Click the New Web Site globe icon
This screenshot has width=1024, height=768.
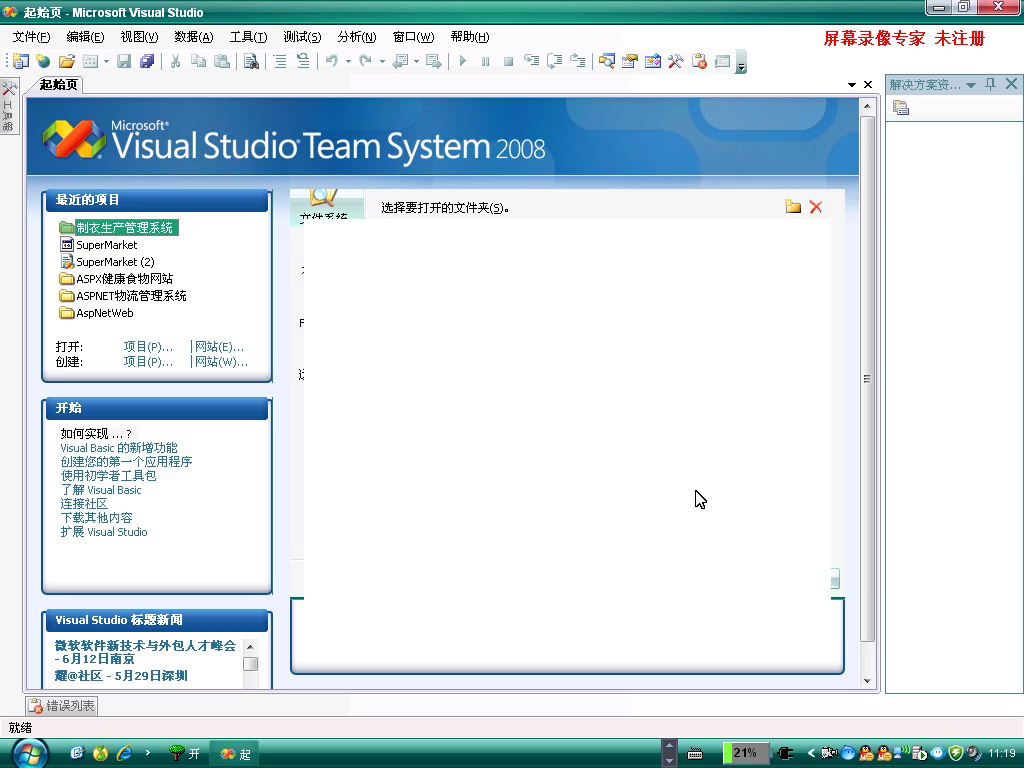[43, 61]
